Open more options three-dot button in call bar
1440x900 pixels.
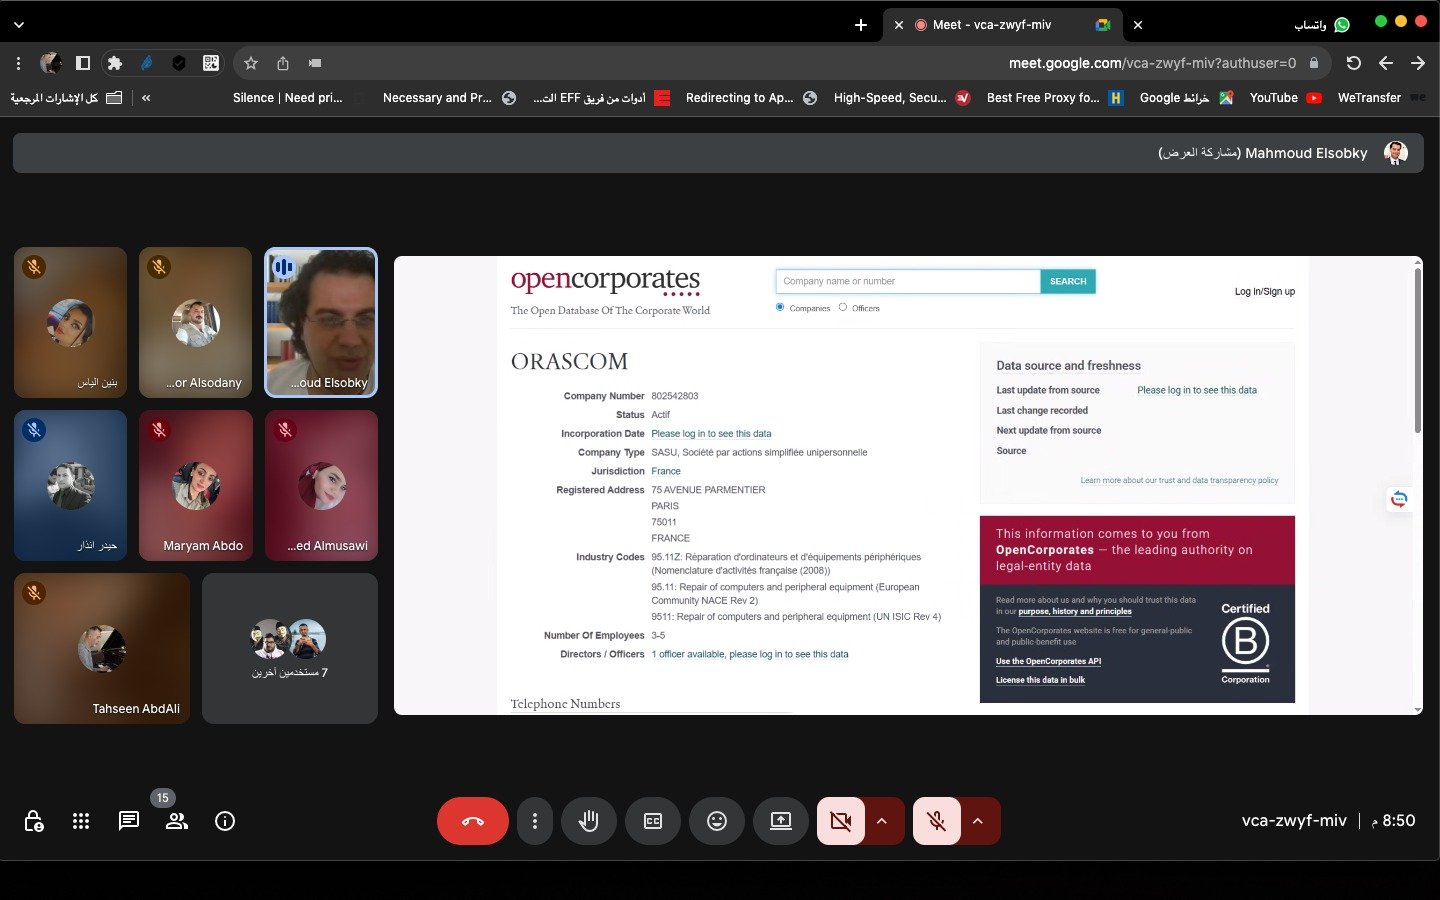(x=535, y=821)
